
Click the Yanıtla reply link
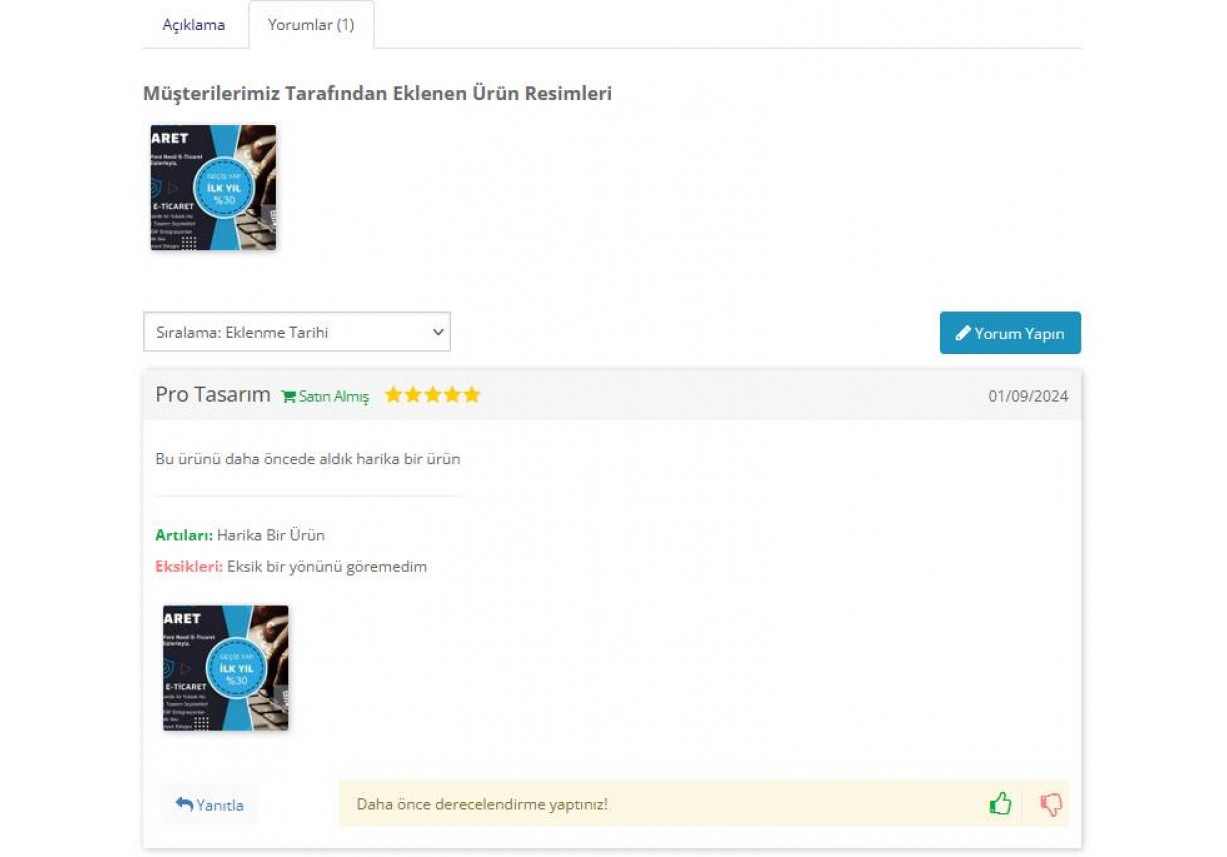pyautogui.click(x=209, y=803)
